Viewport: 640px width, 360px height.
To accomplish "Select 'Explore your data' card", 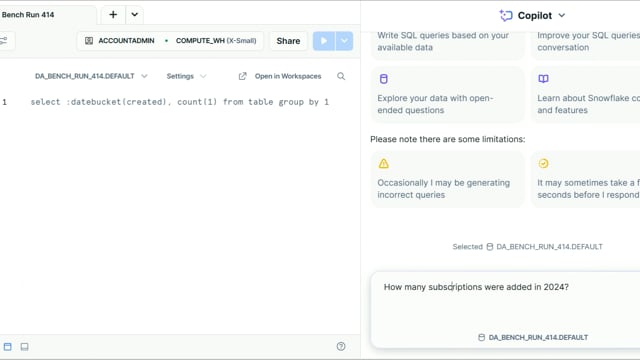I will tap(447, 95).
